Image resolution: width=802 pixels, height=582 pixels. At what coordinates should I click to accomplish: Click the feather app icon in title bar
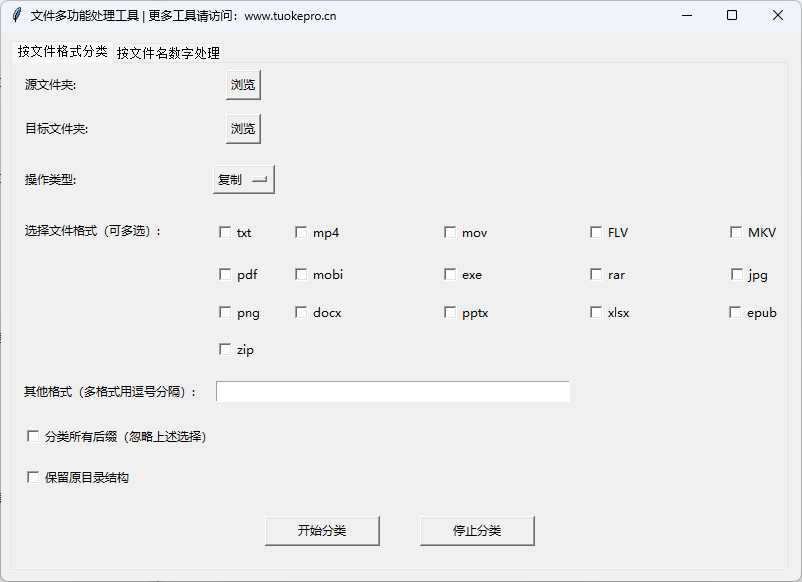coord(17,15)
